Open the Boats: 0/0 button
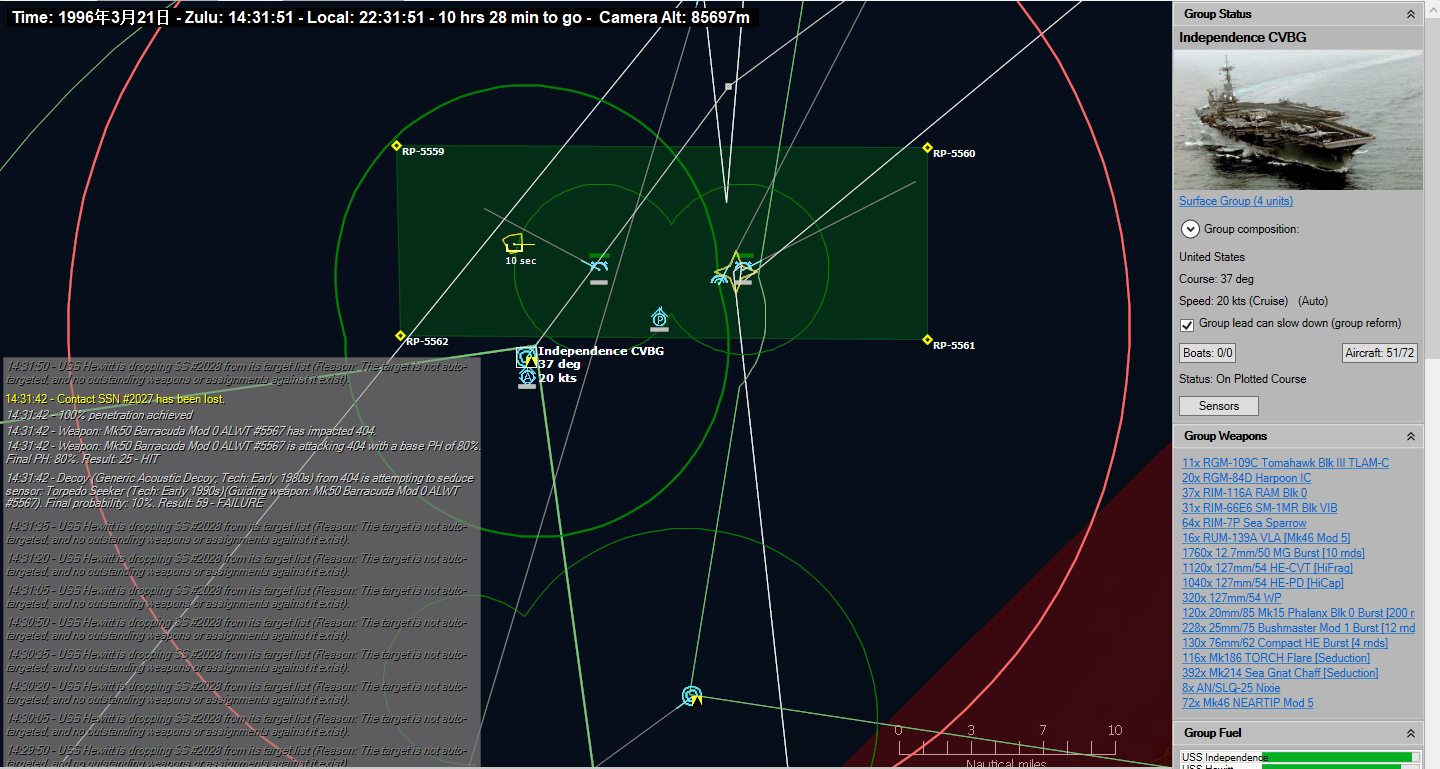Screen dimensions: 1440x769 [1207, 353]
